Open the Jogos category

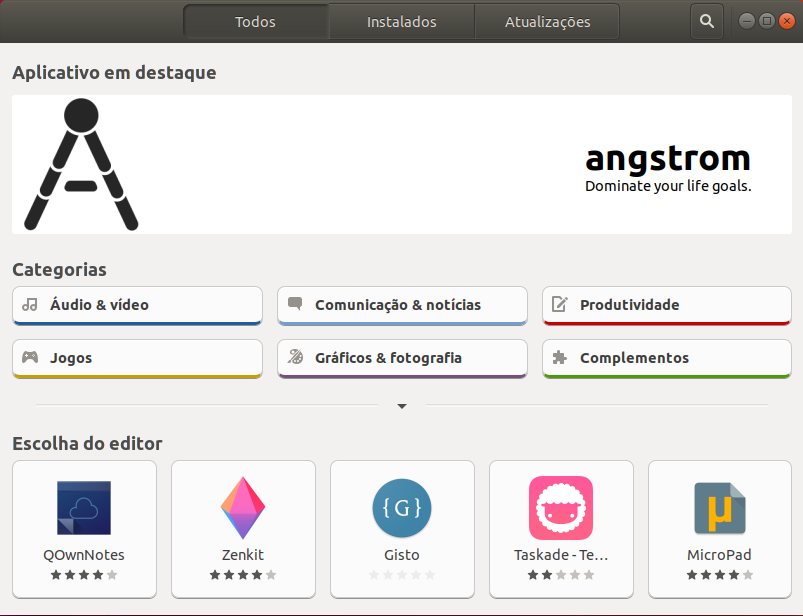137,359
